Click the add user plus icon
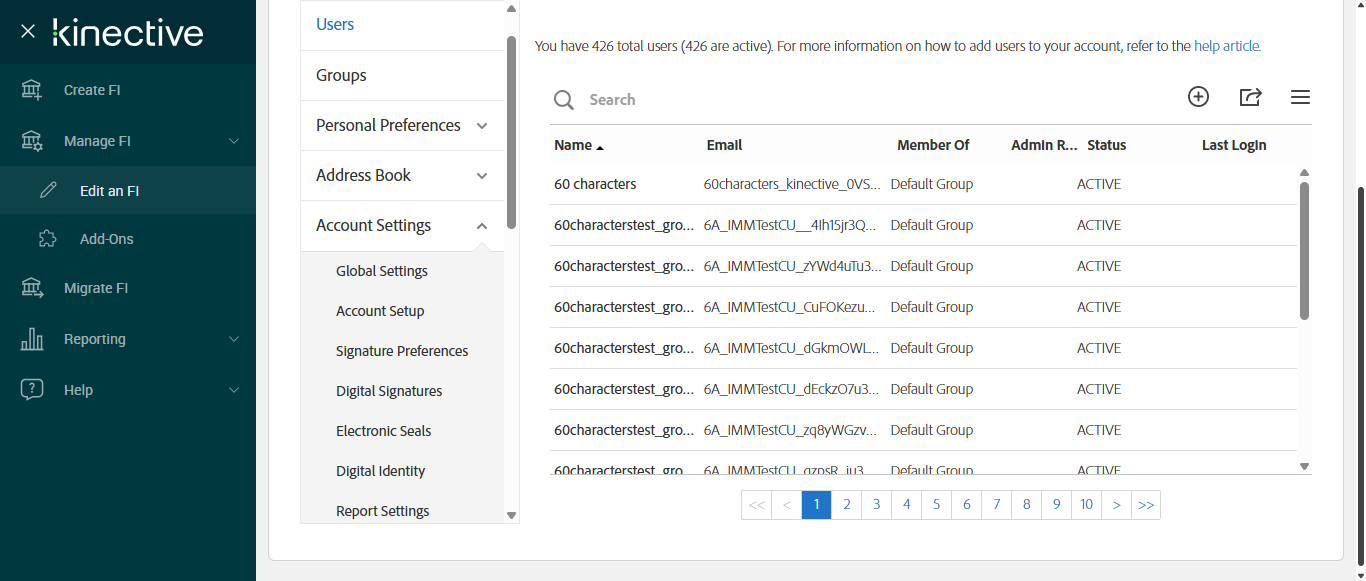The height and width of the screenshot is (581, 1366). [1198, 97]
